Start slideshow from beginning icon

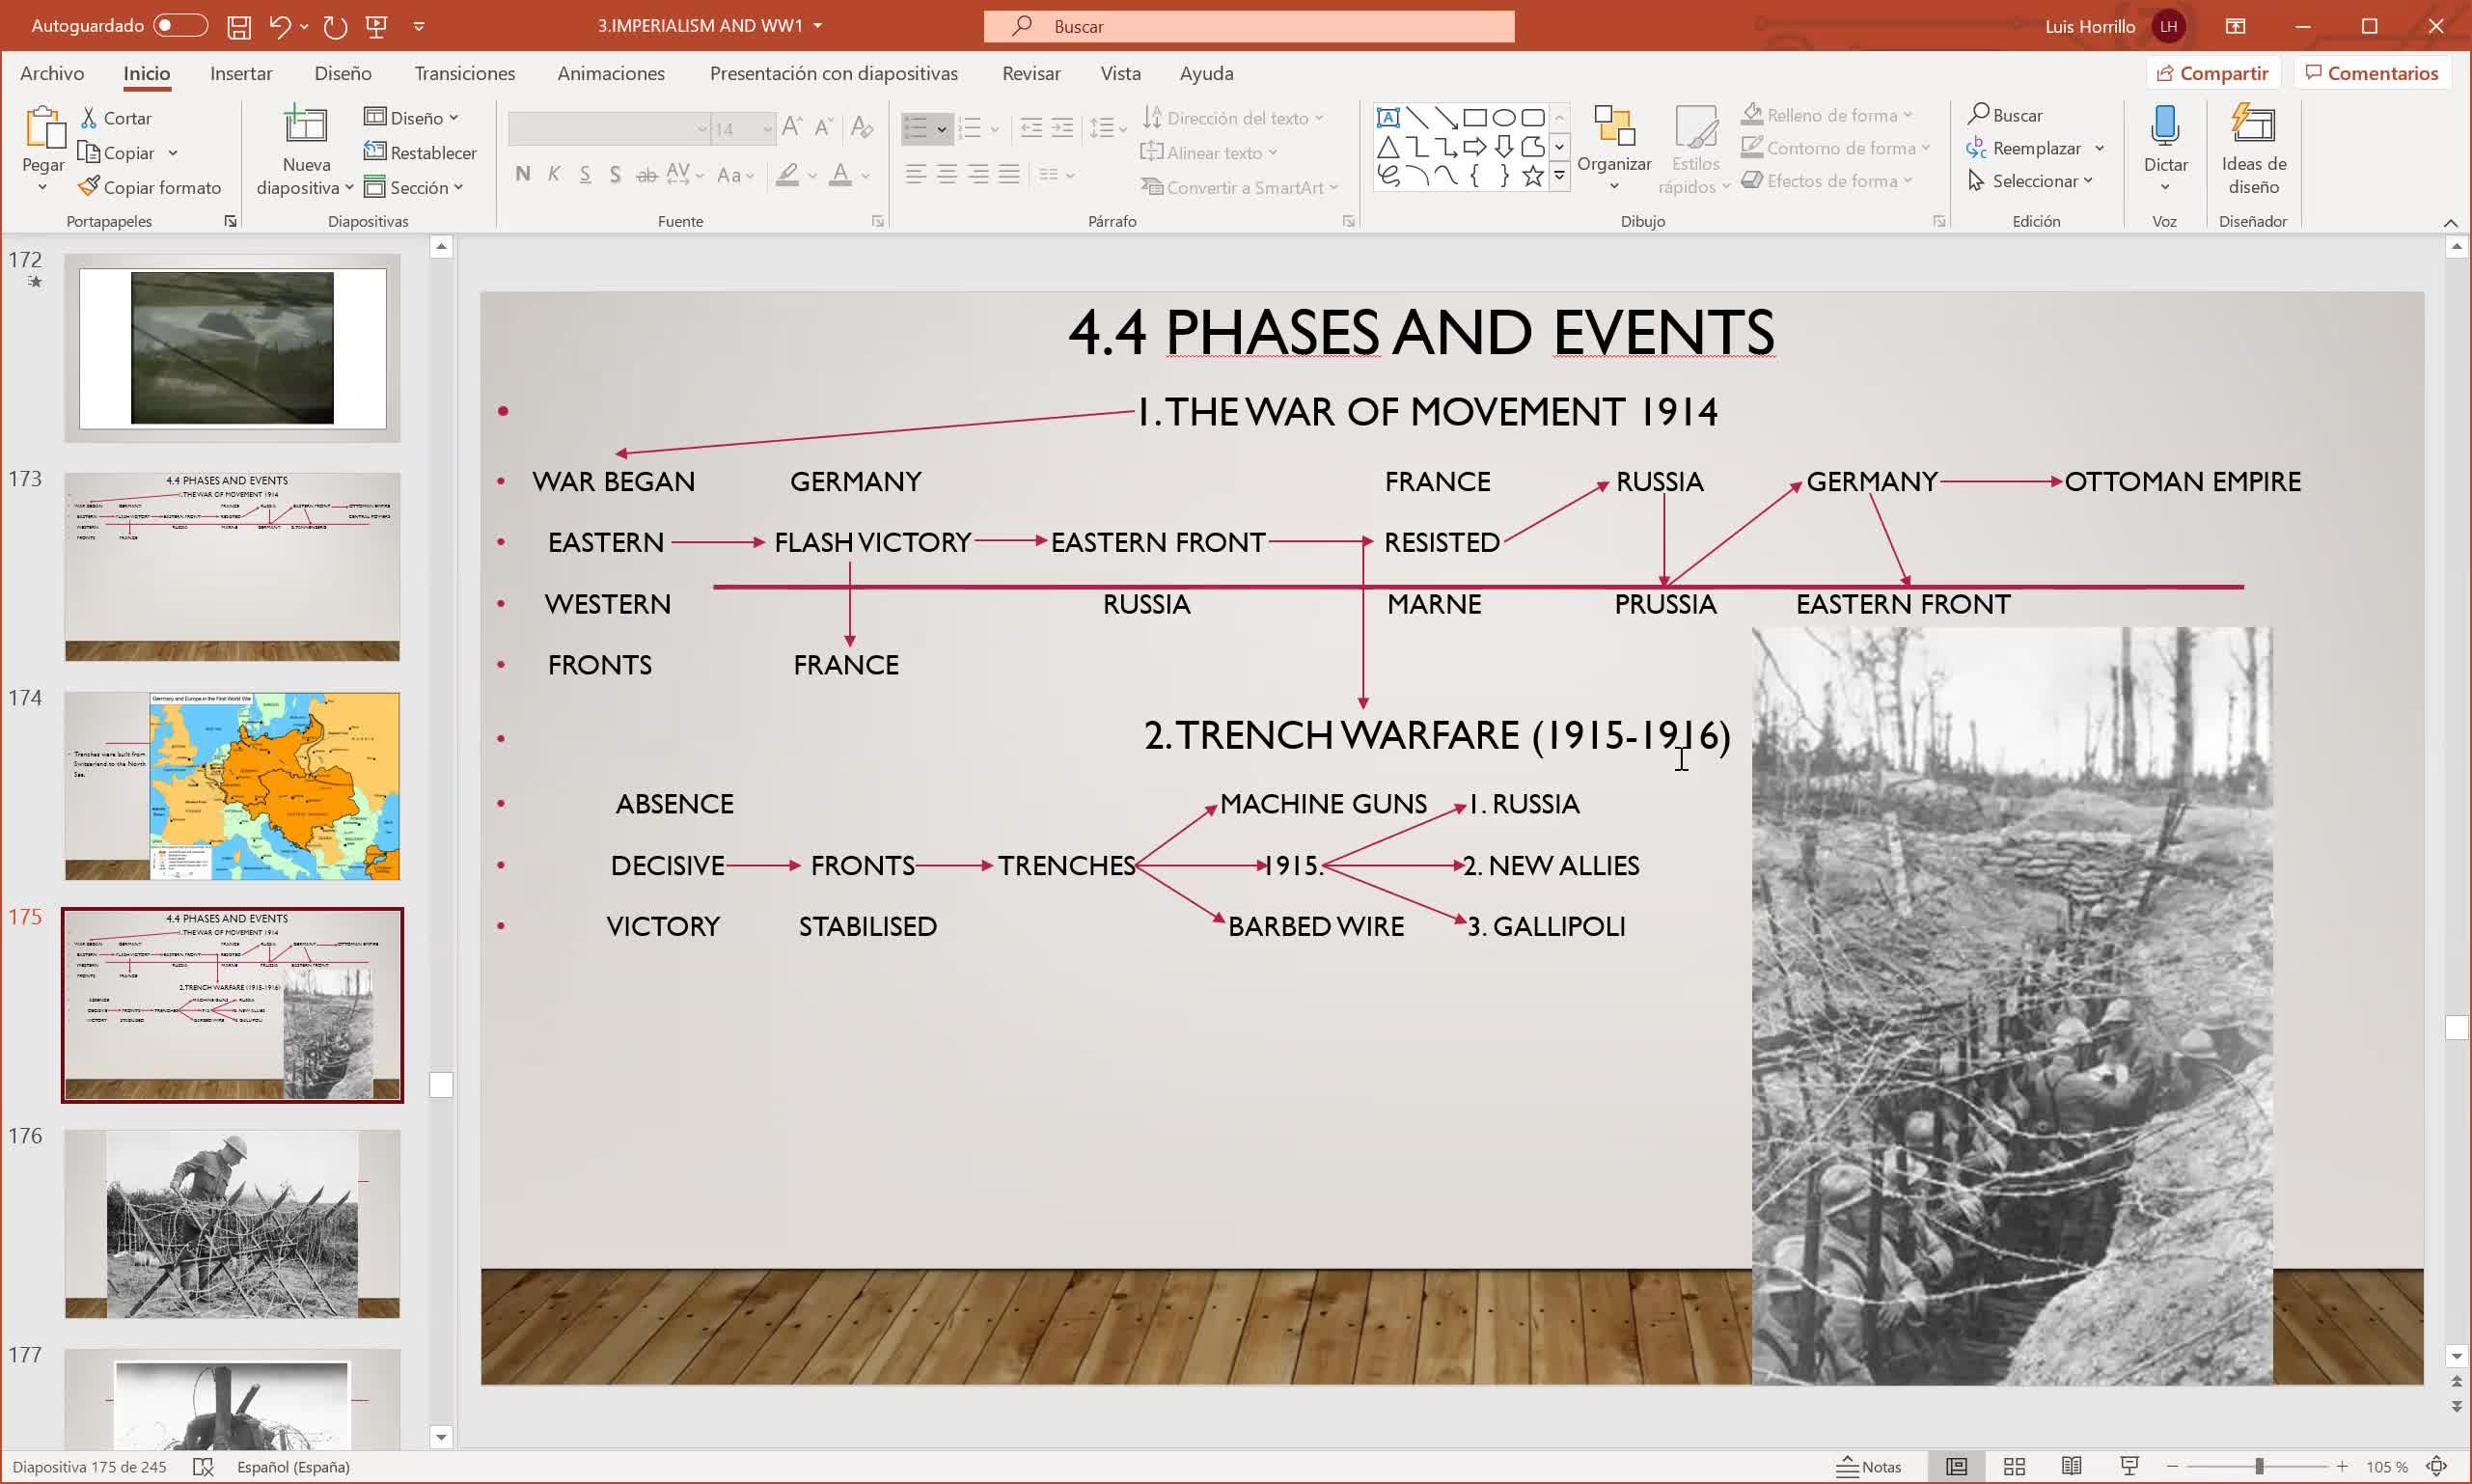pyautogui.click(x=377, y=27)
